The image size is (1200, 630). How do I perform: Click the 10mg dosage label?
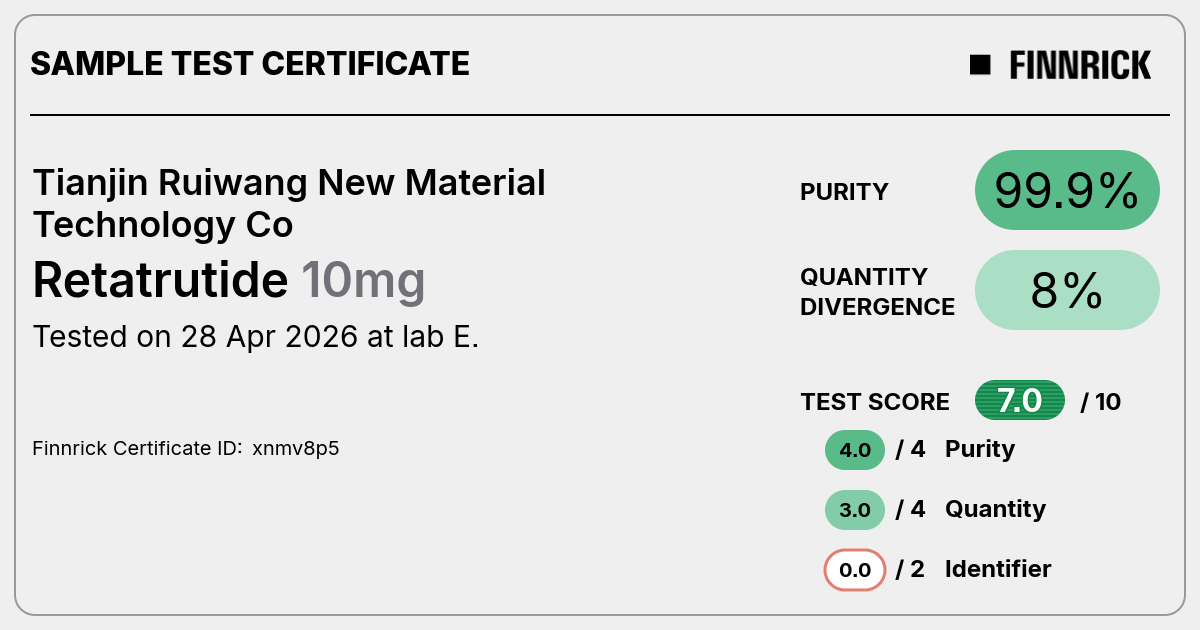pos(363,282)
